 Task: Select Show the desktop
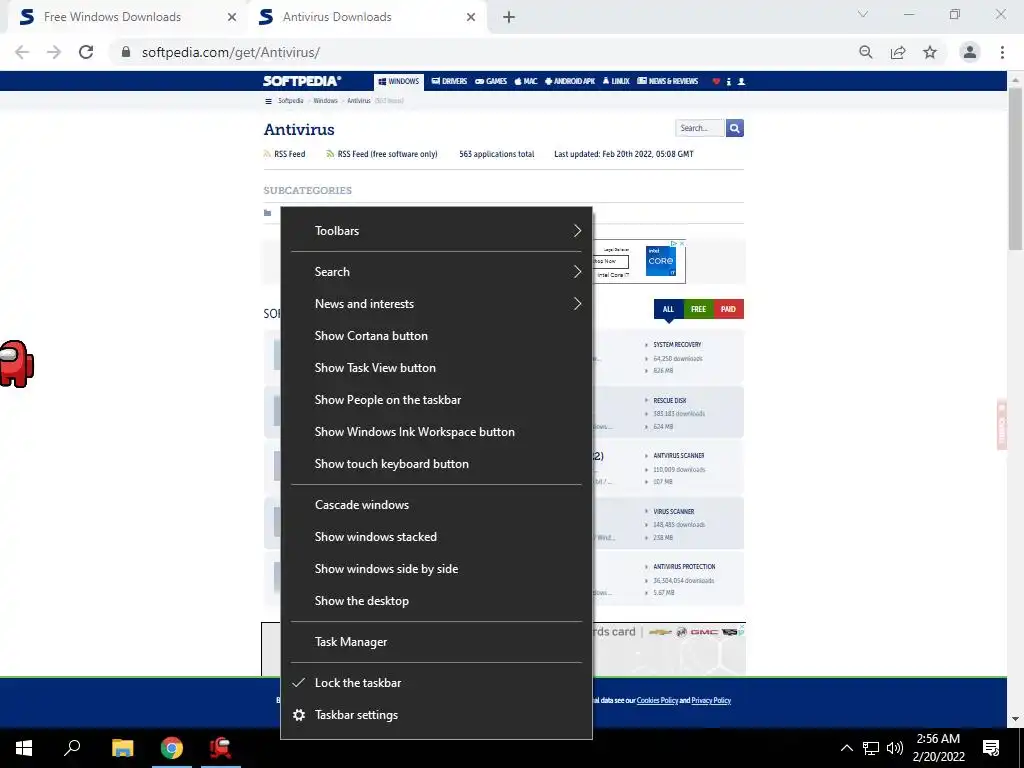point(436,601)
